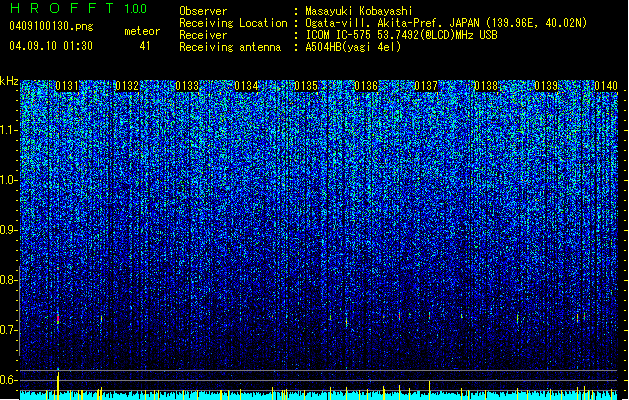
Task: Click the Receiving antenna field label
Action: 230,47
